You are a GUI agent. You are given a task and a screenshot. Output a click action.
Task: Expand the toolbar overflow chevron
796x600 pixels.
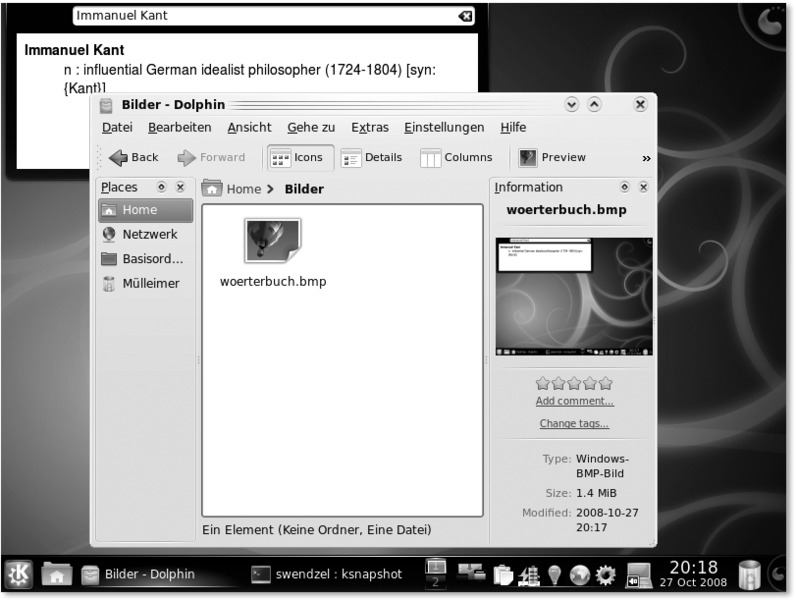click(646, 158)
